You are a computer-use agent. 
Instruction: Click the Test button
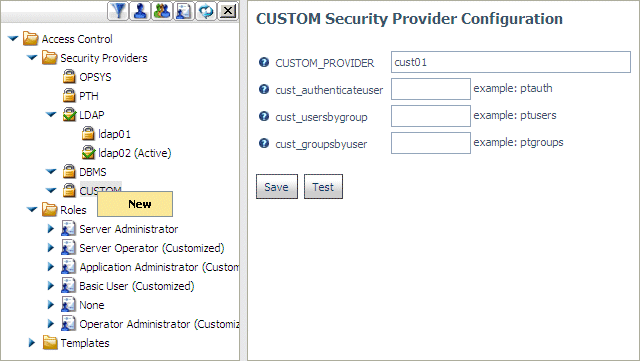[x=323, y=187]
